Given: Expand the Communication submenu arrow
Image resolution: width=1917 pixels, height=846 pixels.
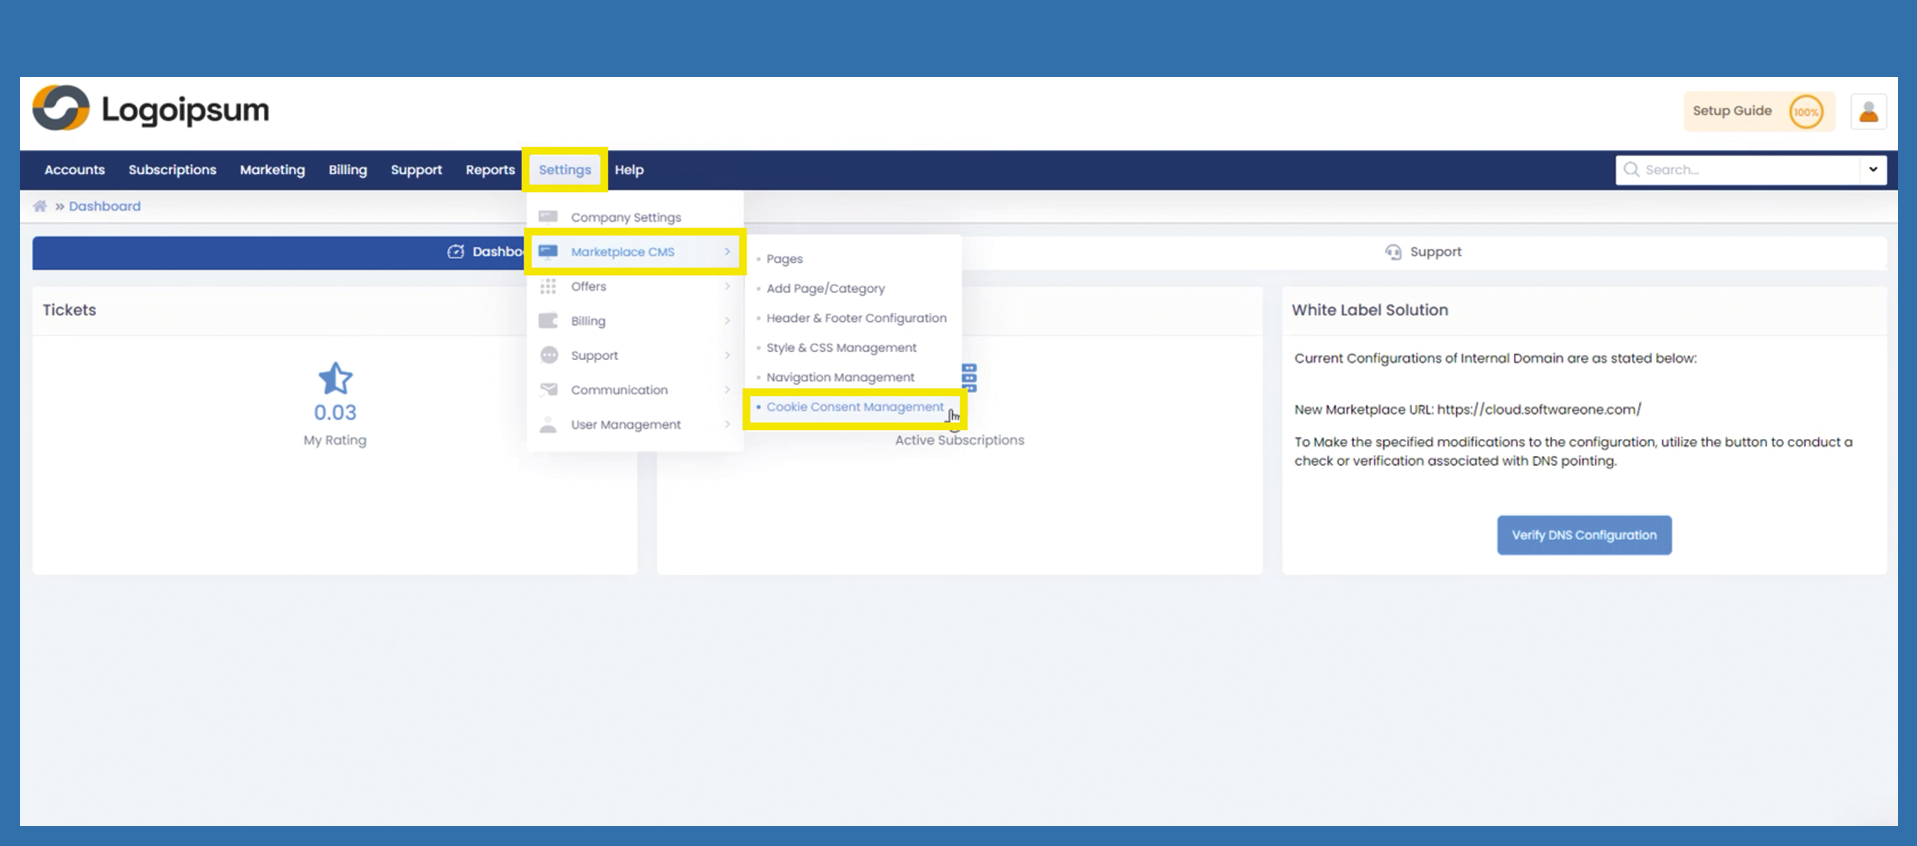Looking at the screenshot, I should [727, 390].
